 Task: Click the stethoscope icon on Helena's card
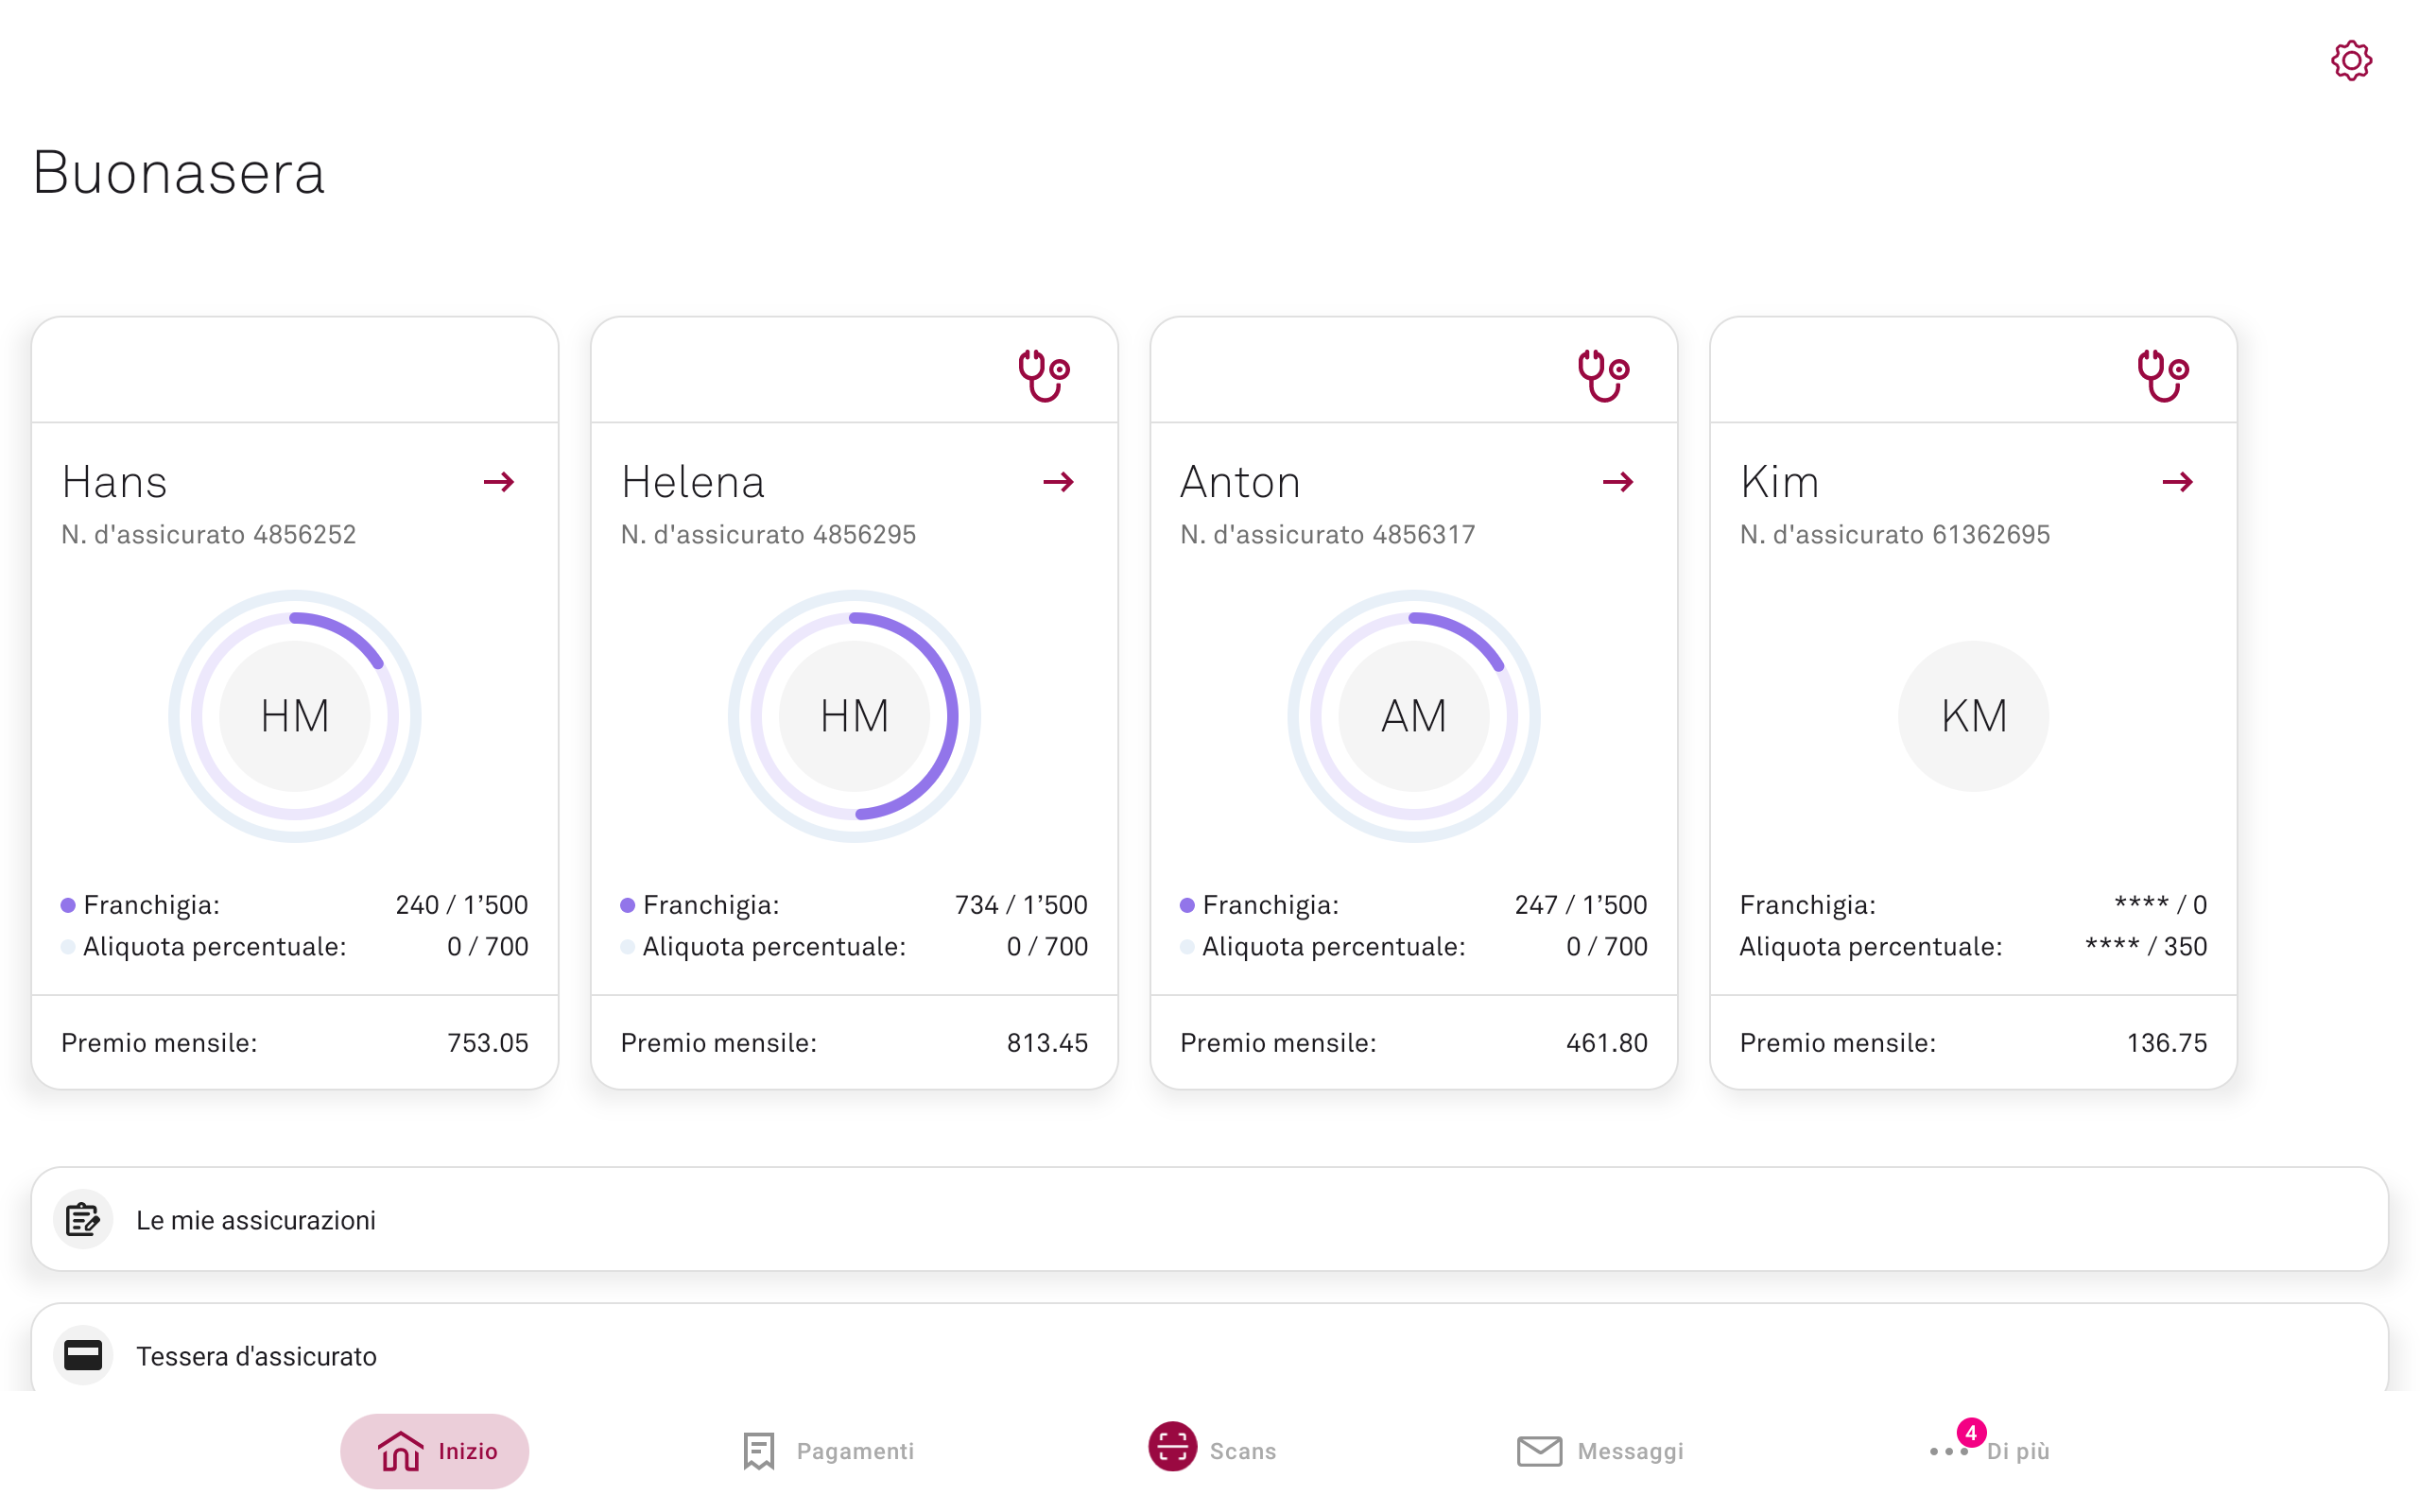pyautogui.click(x=1044, y=375)
